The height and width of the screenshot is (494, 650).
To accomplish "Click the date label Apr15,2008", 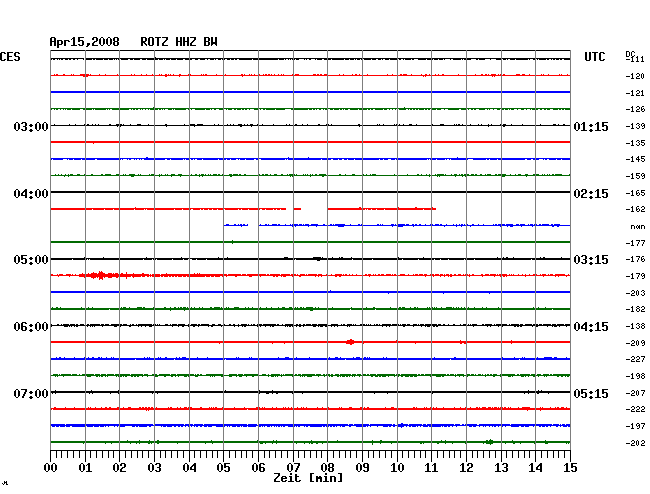I will (x=85, y=42).
